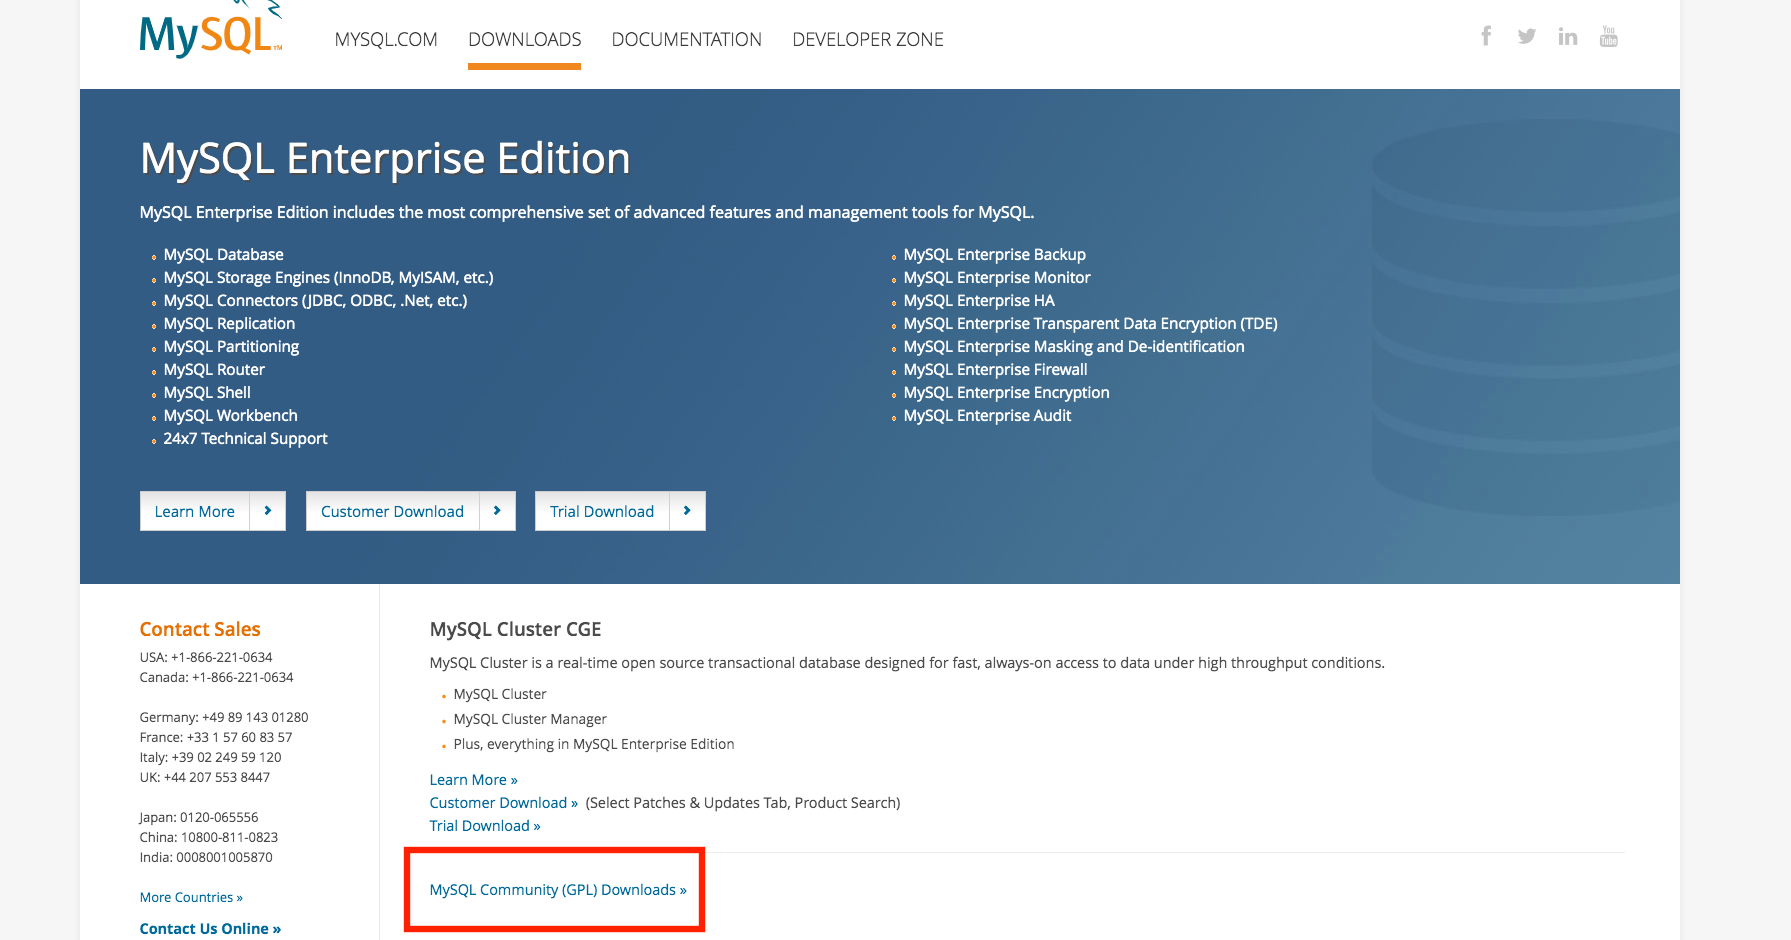Click the Germany phone number line

click(x=224, y=718)
